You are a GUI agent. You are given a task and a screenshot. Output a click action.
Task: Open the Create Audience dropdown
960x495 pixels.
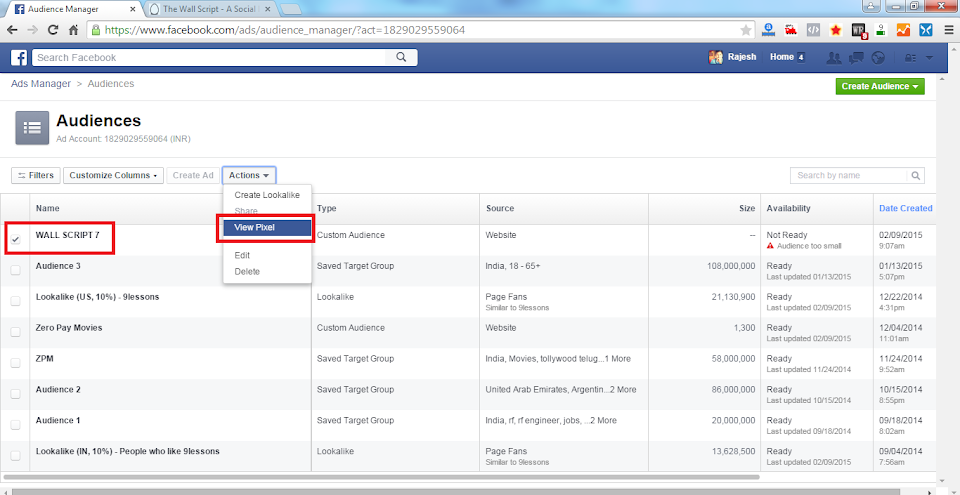[x=880, y=86]
